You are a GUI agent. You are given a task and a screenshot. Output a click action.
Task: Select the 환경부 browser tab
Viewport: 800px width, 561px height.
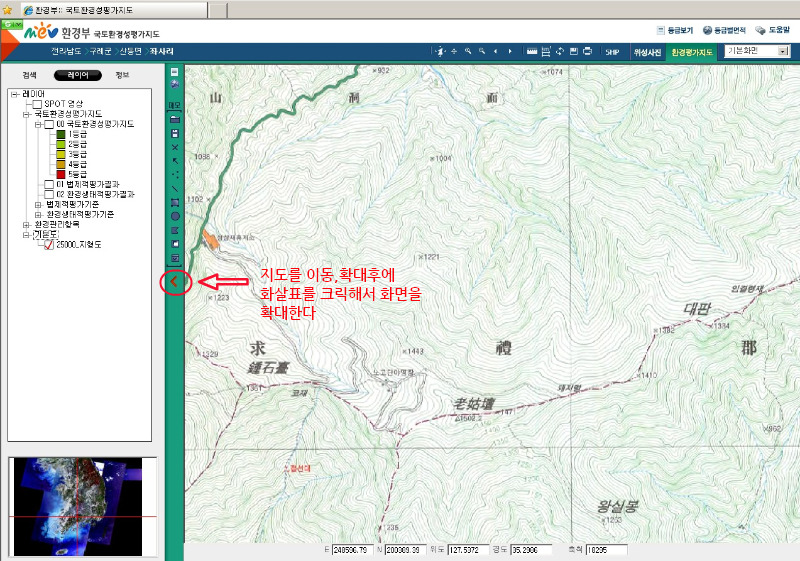pos(114,10)
